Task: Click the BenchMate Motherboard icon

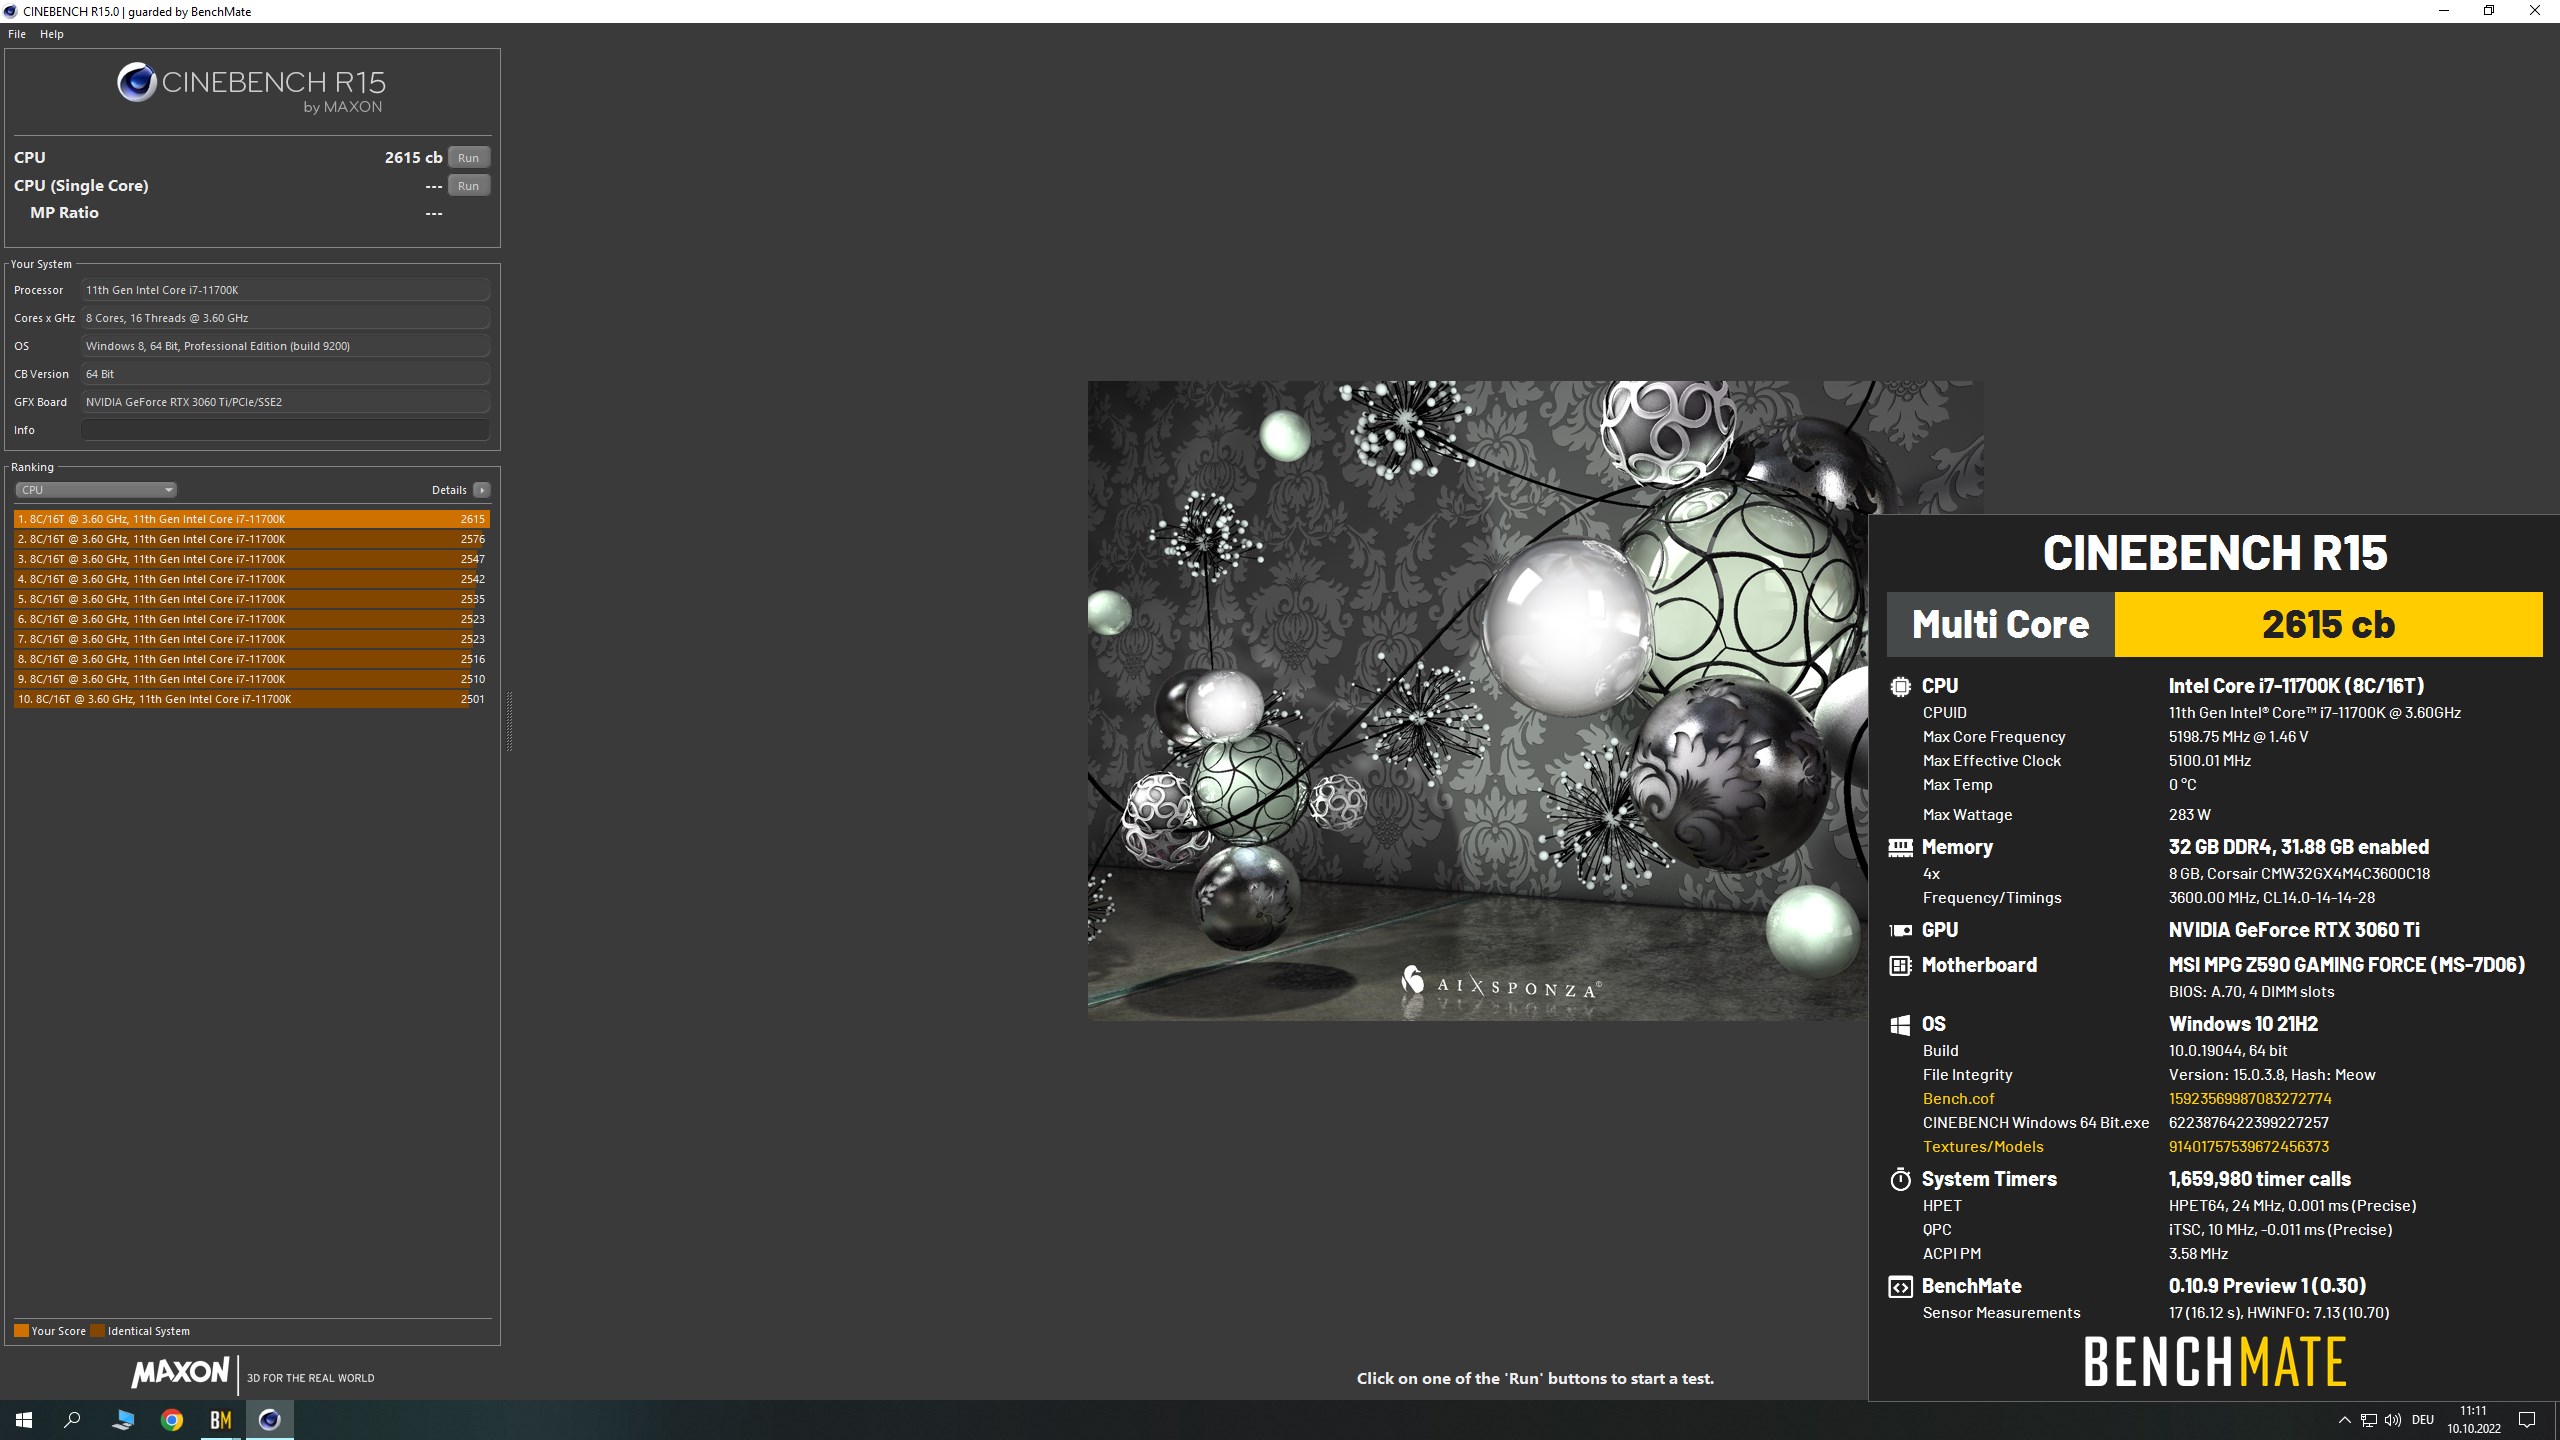Action: [x=1900, y=966]
